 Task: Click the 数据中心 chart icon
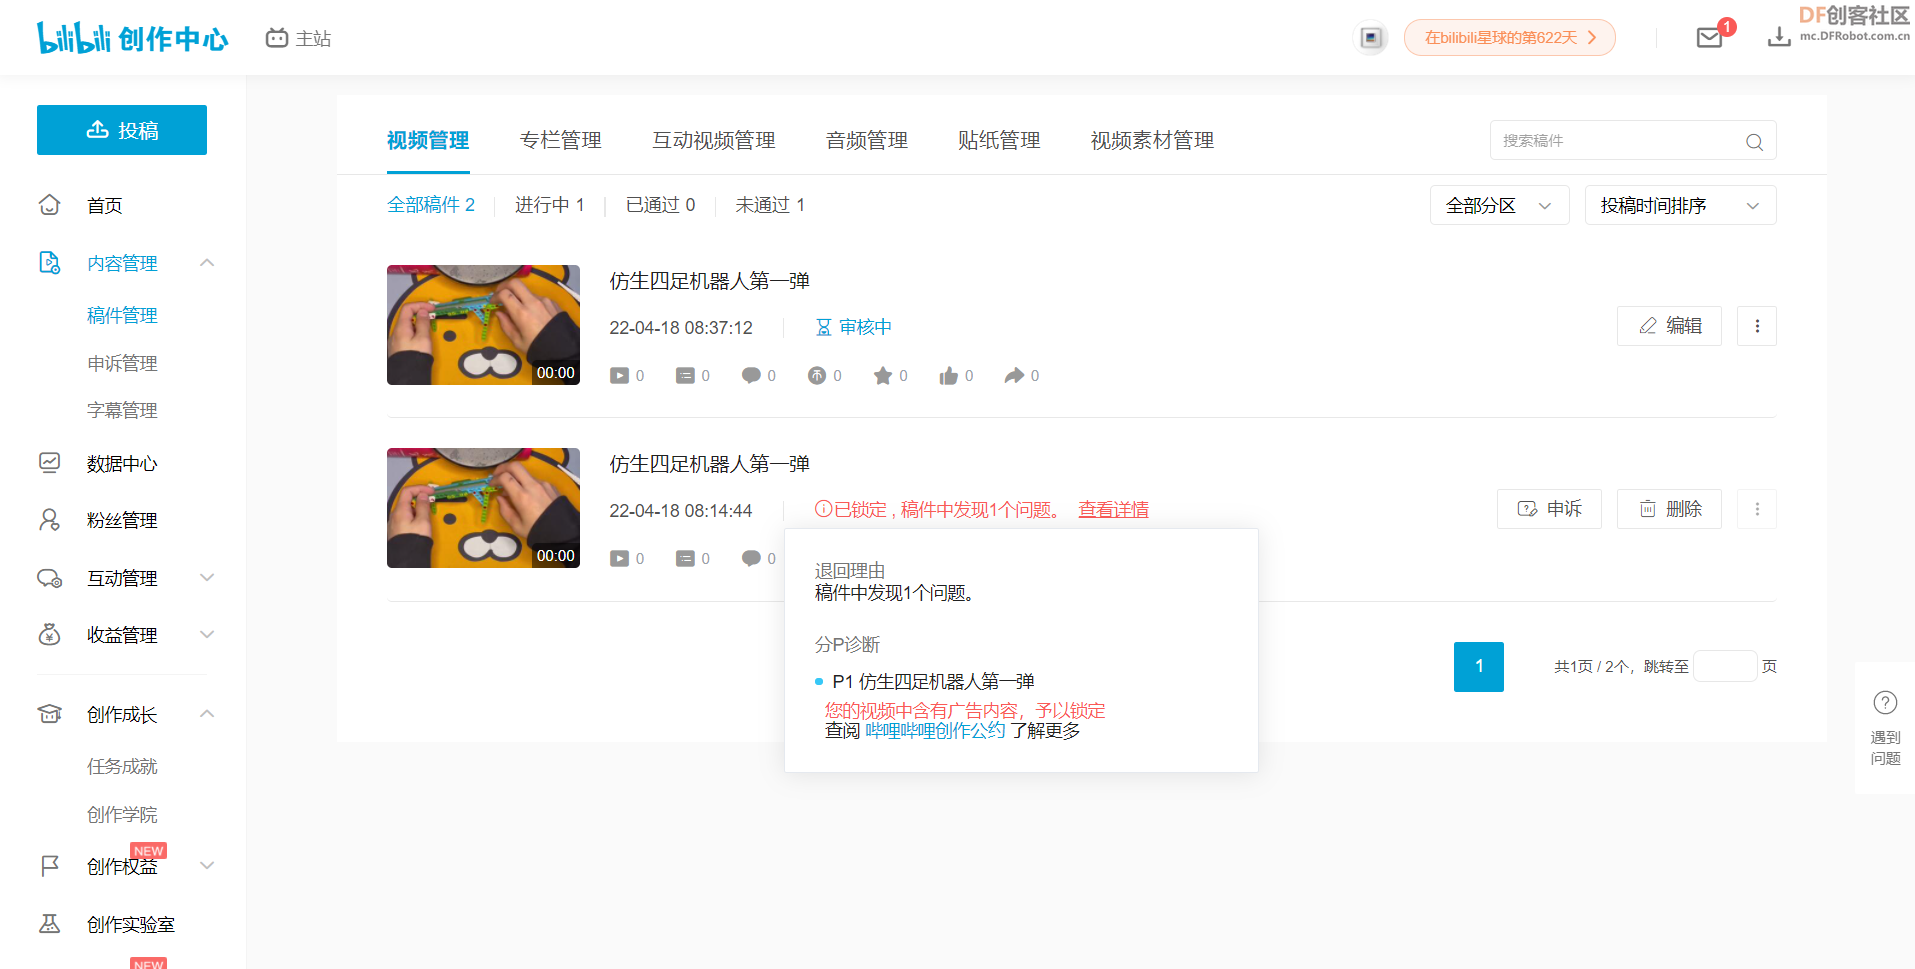coord(49,462)
